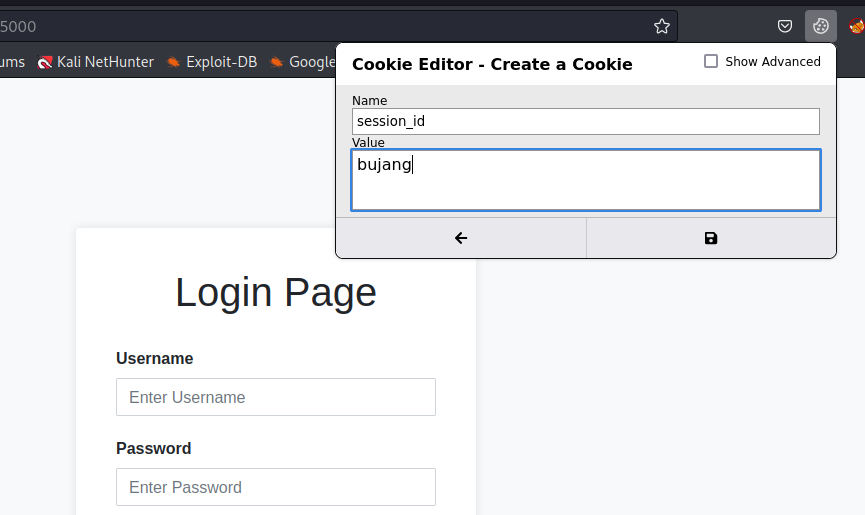Open the Exploit-DB bookmark link
865x515 pixels.
pos(212,62)
